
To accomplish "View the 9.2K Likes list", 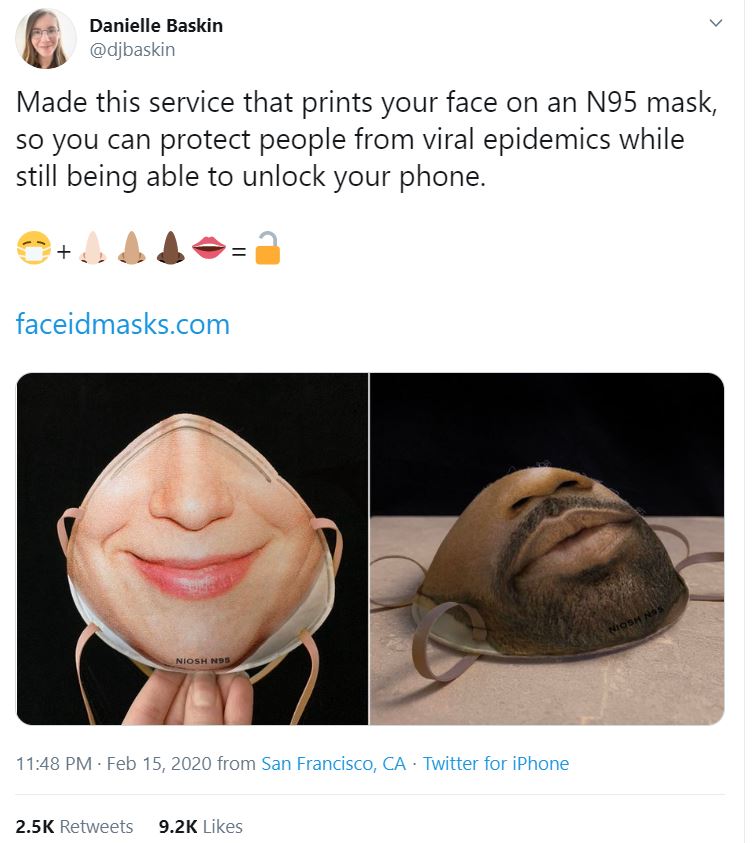I will [x=200, y=826].
